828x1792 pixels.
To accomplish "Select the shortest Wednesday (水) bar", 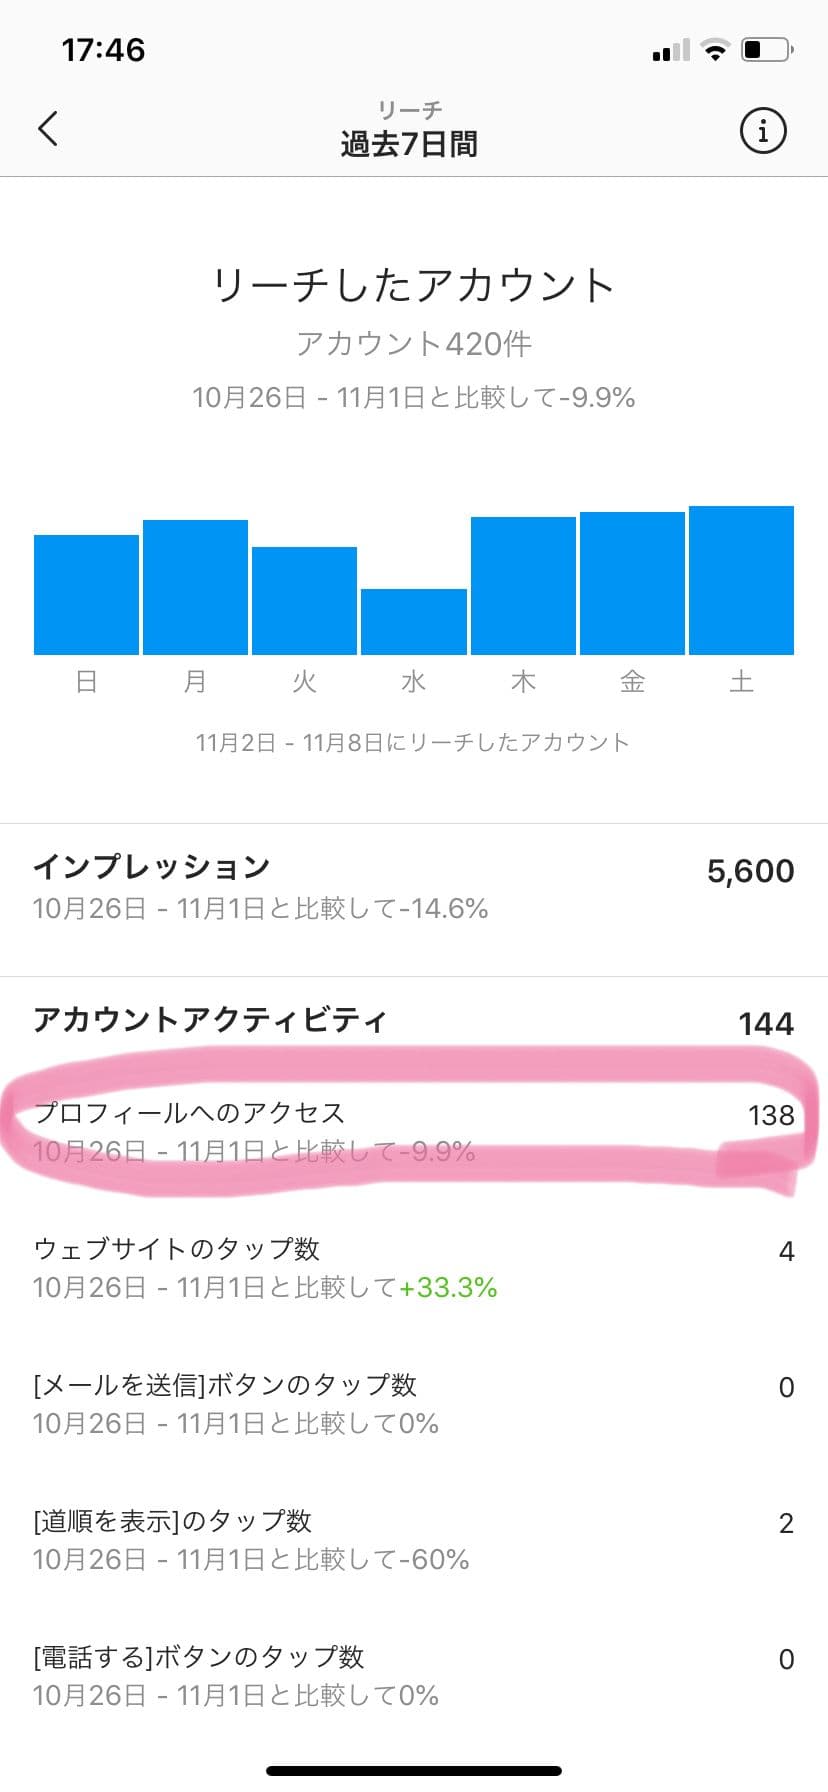I will [413, 622].
